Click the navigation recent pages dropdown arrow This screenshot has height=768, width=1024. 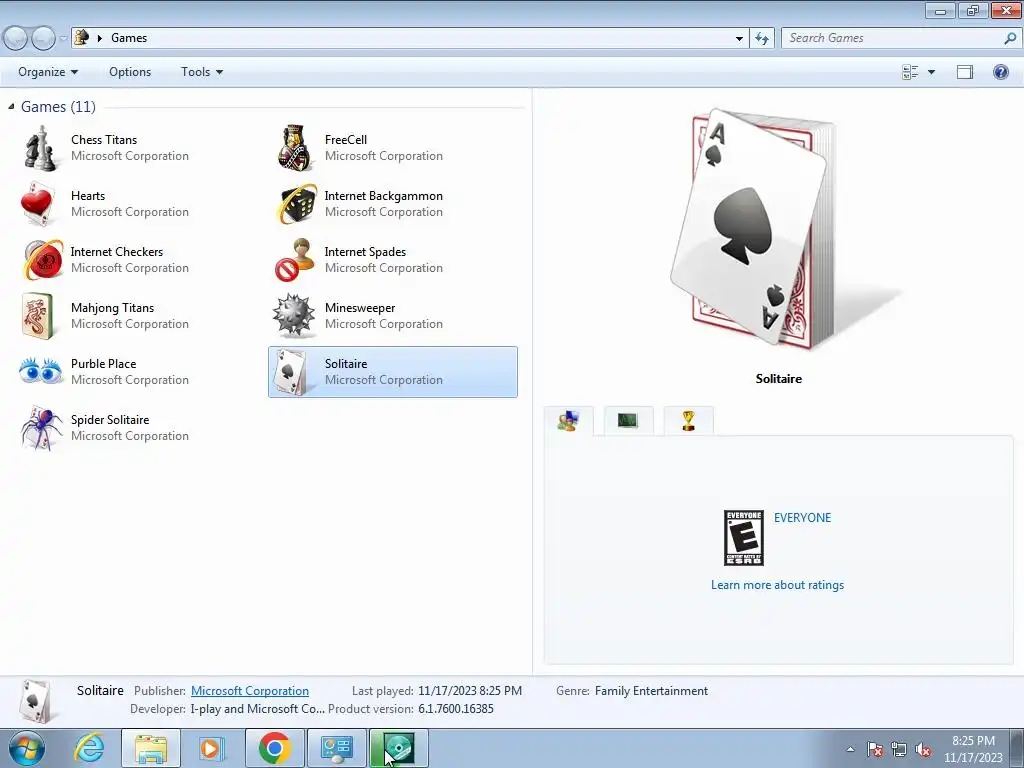pyautogui.click(x=63, y=39)
